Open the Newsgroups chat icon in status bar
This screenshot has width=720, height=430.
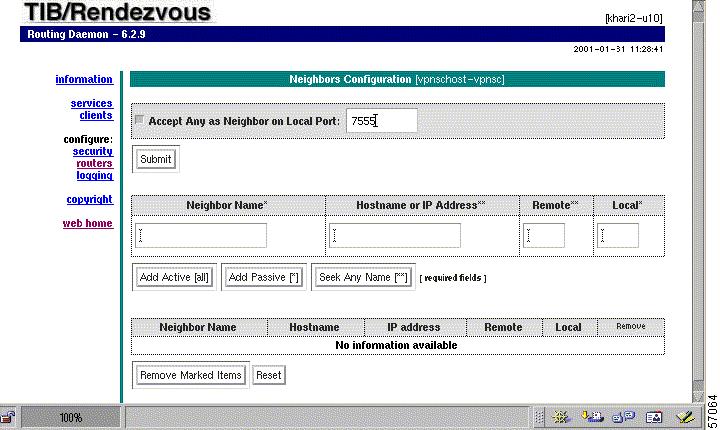pos(624,417)
